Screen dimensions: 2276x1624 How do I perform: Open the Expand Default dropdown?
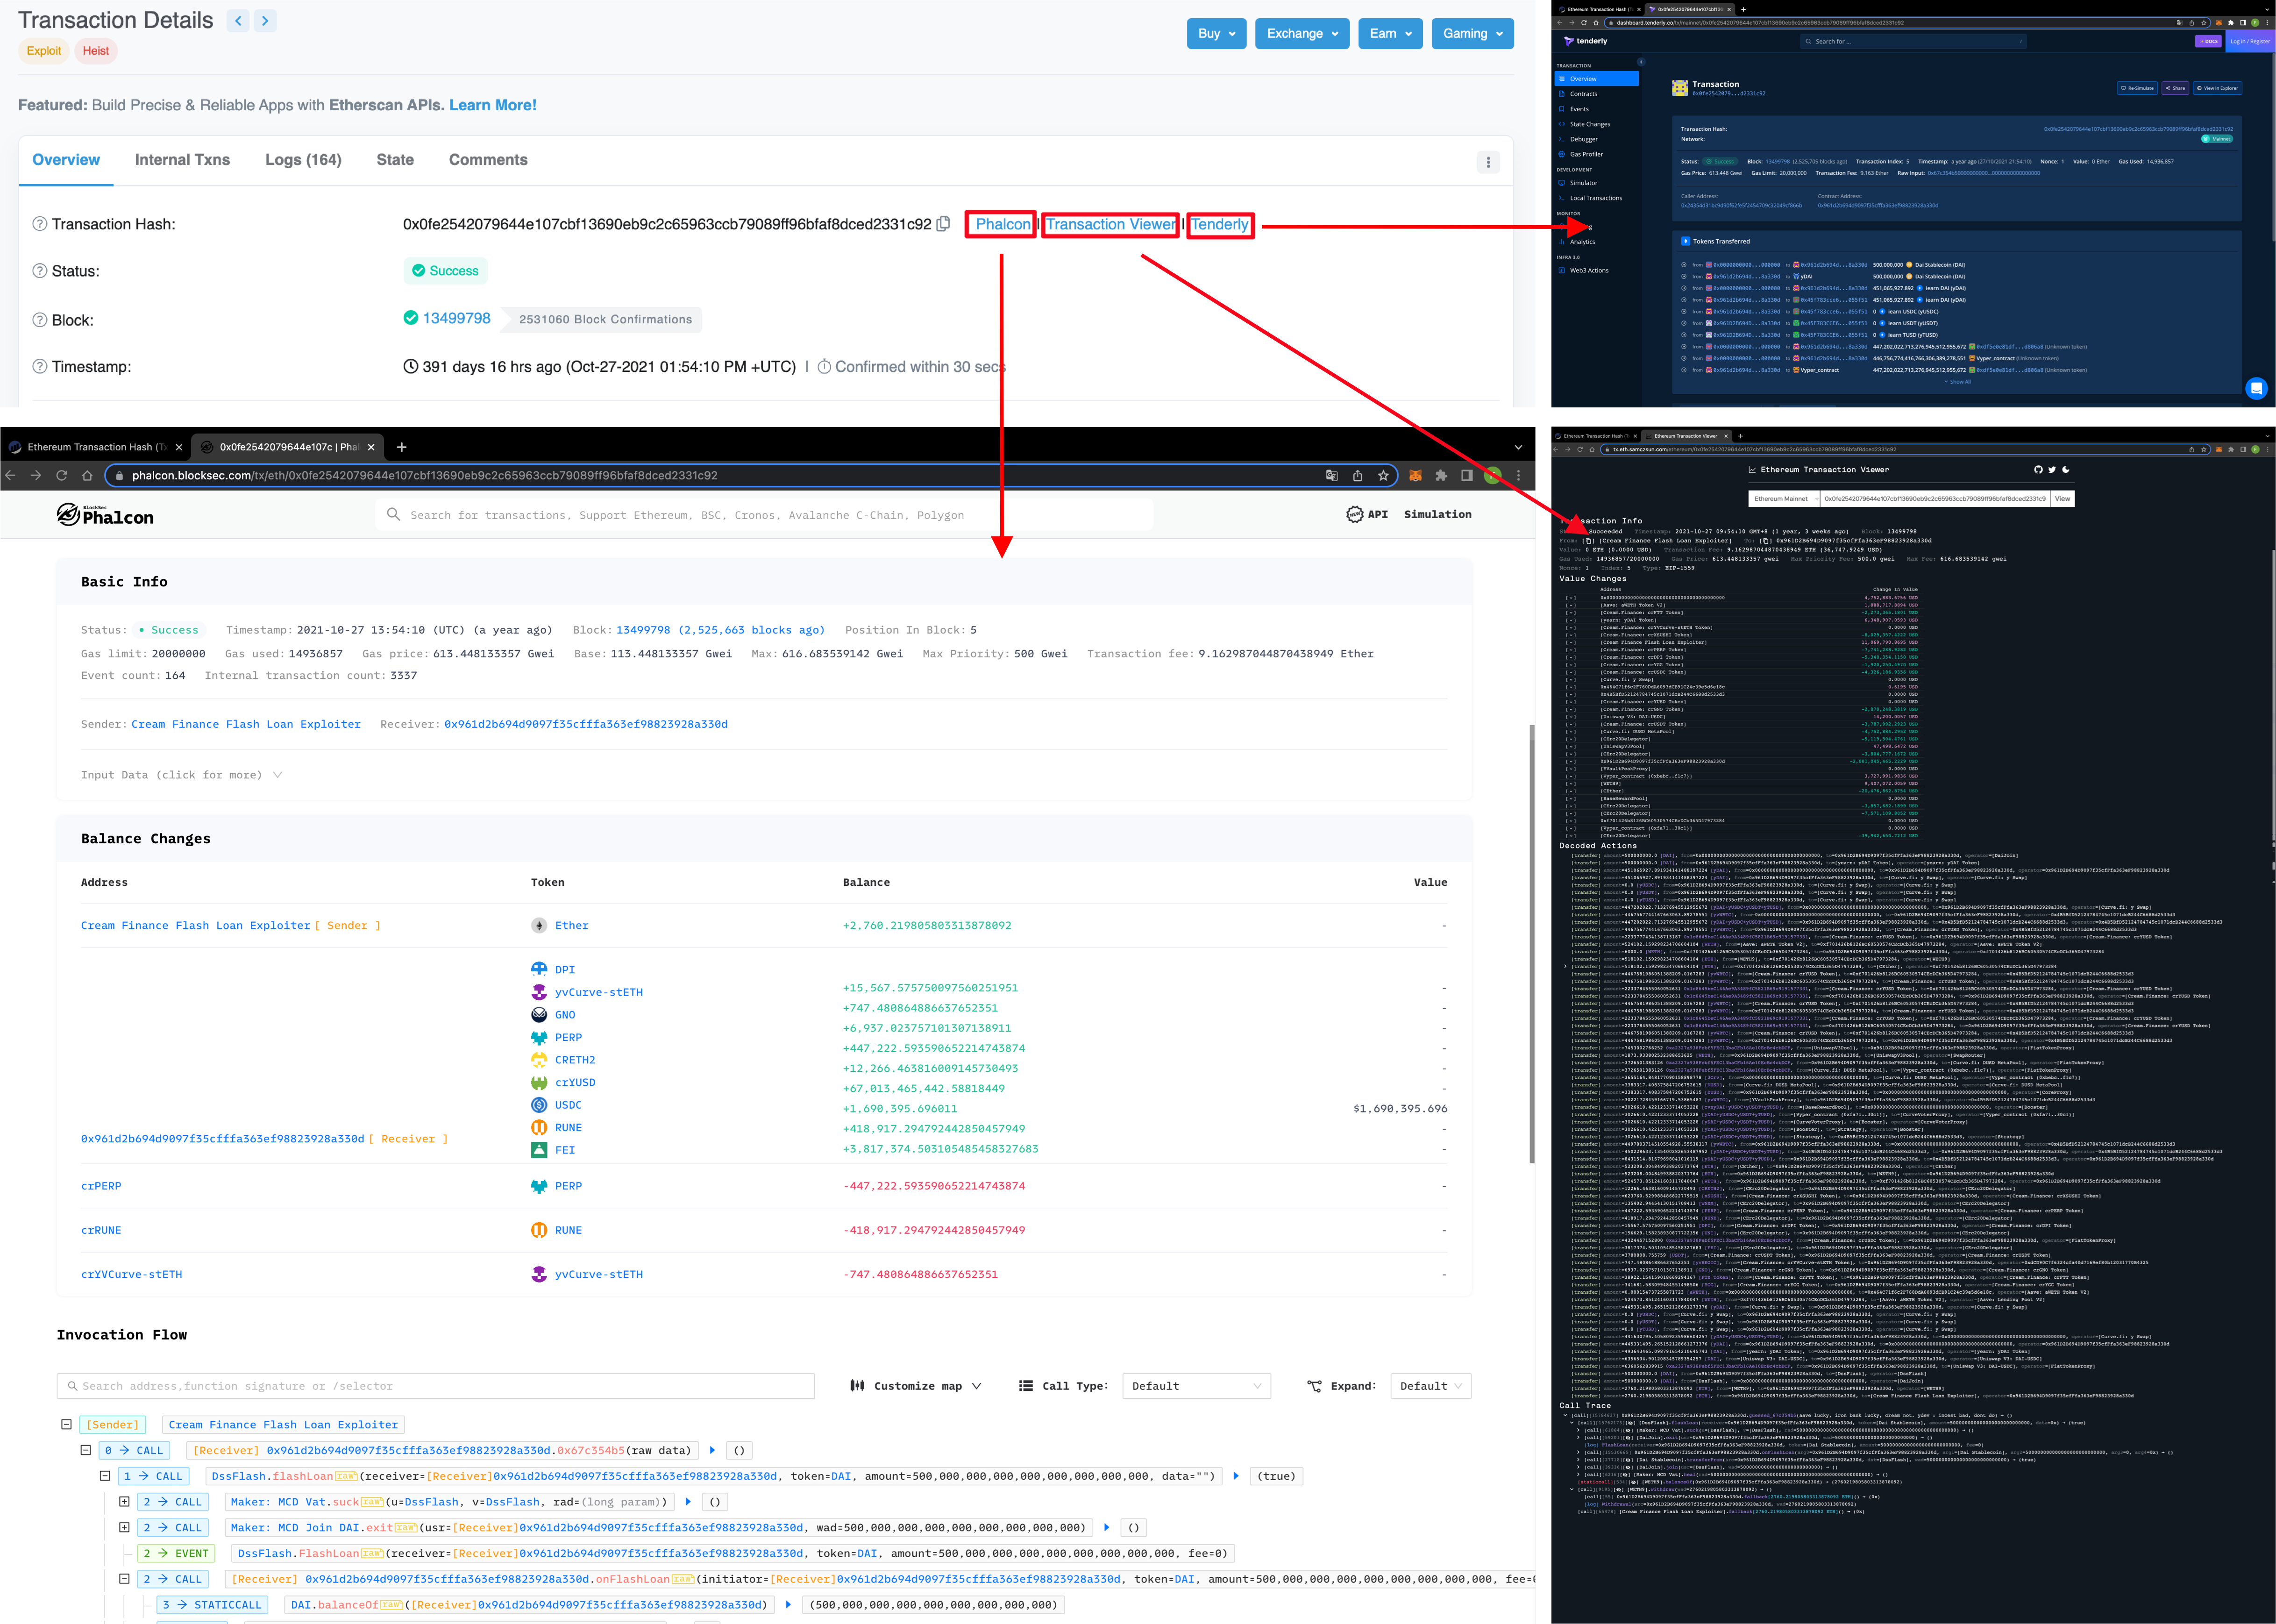click(1430, 1386)
